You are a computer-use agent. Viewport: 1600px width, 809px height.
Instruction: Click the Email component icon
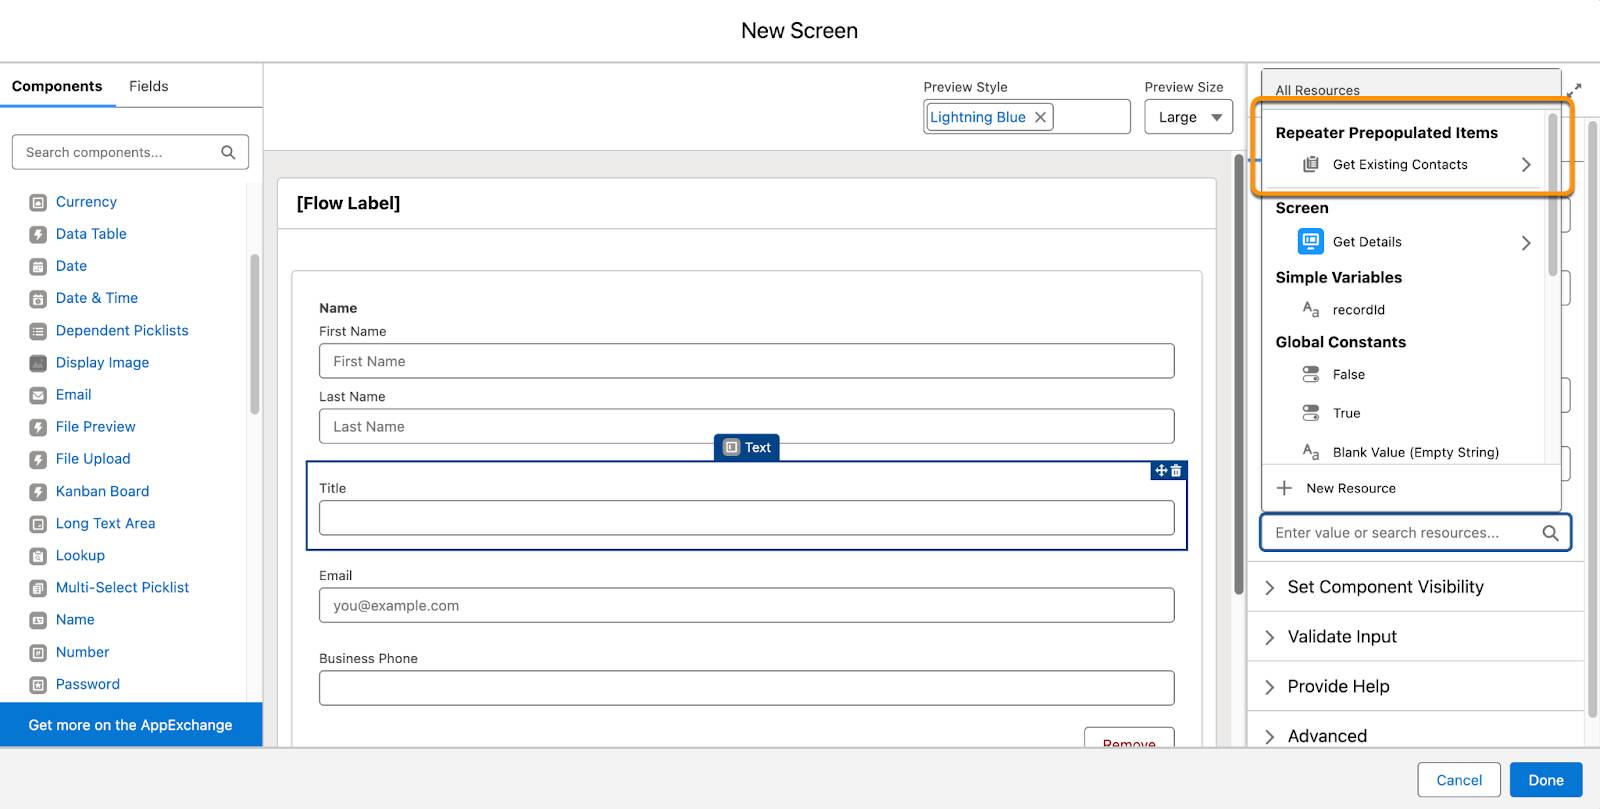coord(38,395)
